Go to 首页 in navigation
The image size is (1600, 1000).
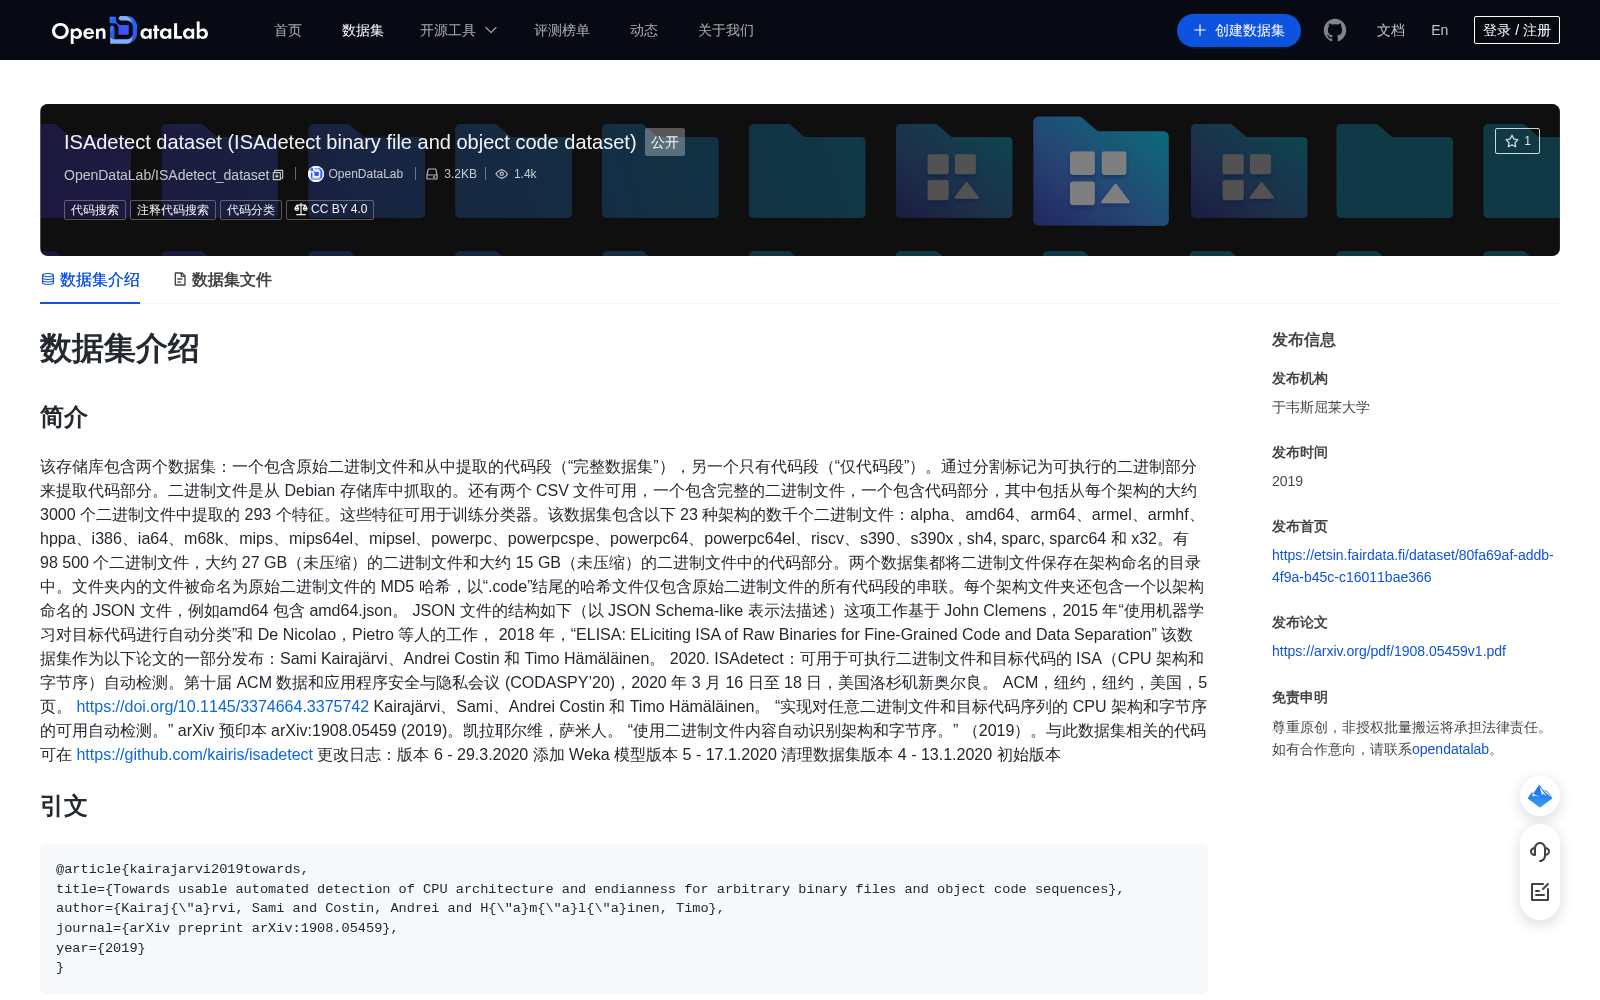click(288, 30)
